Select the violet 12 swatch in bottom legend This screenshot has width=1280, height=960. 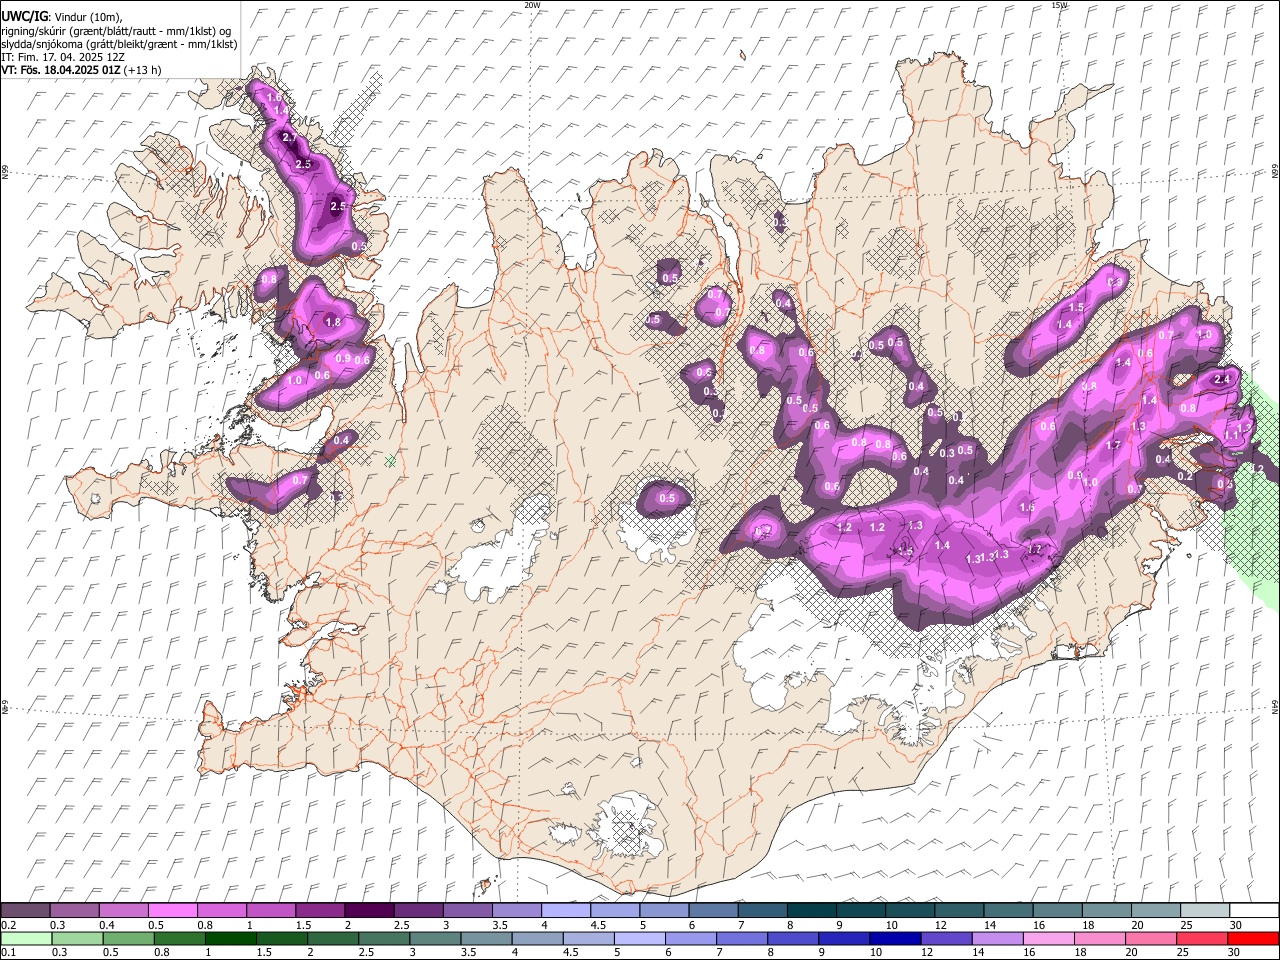point(946,939)
